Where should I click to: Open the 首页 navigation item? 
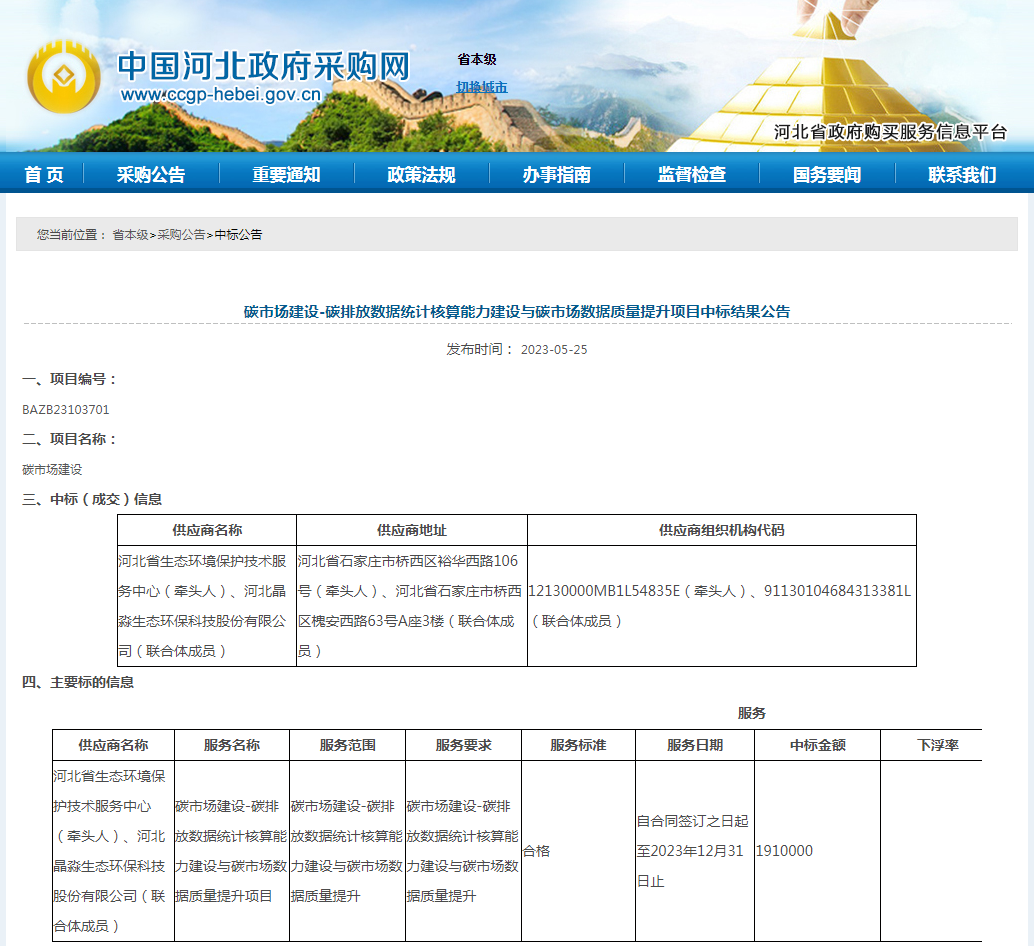[x=44, y=174]
